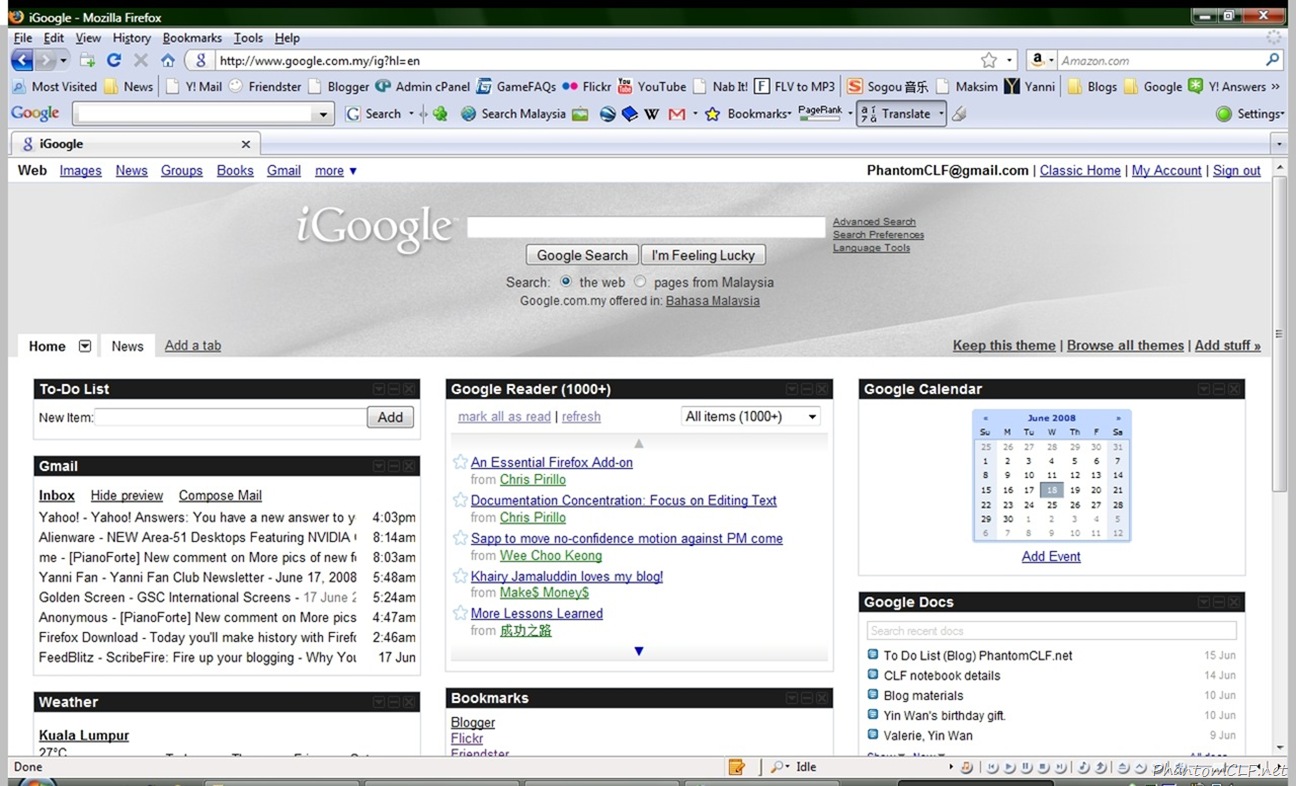Open Translate button dropdown
1296x786 pixels.
941,114
